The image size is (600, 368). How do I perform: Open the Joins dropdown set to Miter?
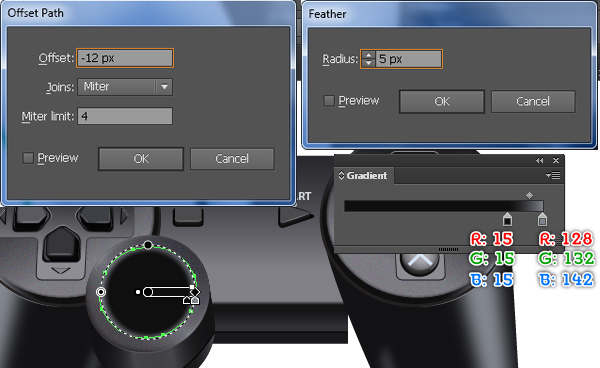125,87
